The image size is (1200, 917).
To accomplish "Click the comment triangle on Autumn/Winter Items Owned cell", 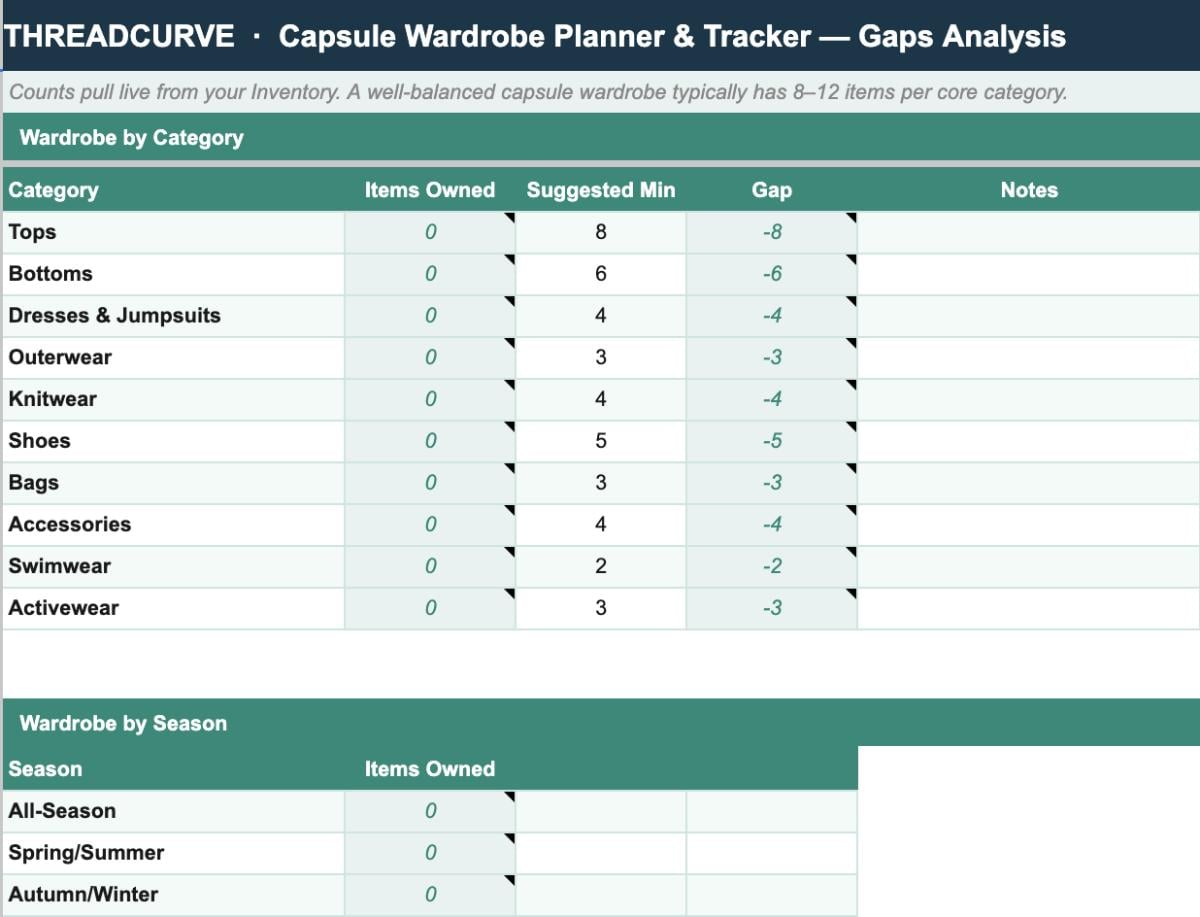I will click(x=509, y=881).
